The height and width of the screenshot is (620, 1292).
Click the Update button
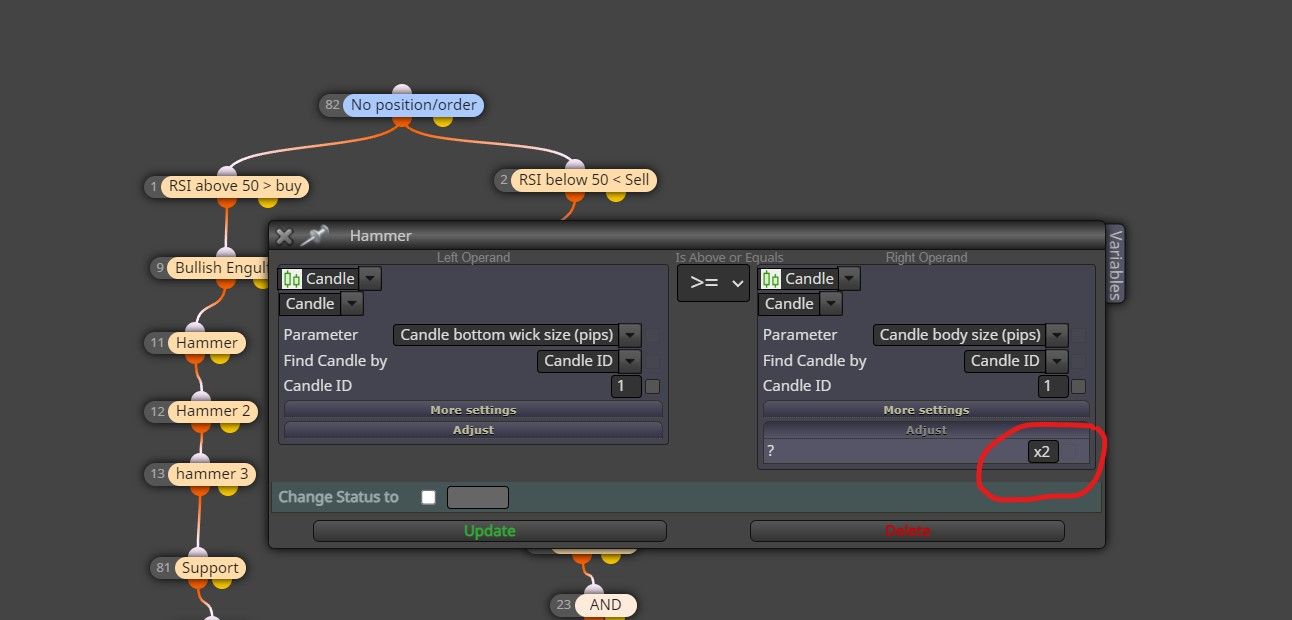(x=490, y=531)
